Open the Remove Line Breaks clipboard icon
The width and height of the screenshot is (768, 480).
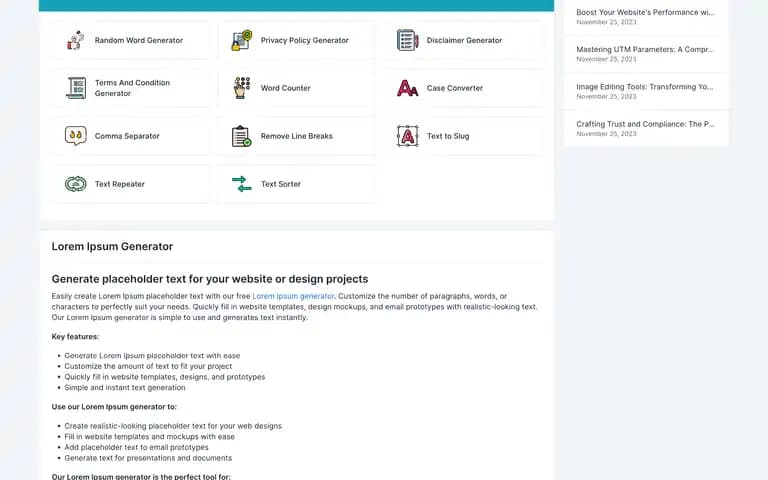pos(241,136)
